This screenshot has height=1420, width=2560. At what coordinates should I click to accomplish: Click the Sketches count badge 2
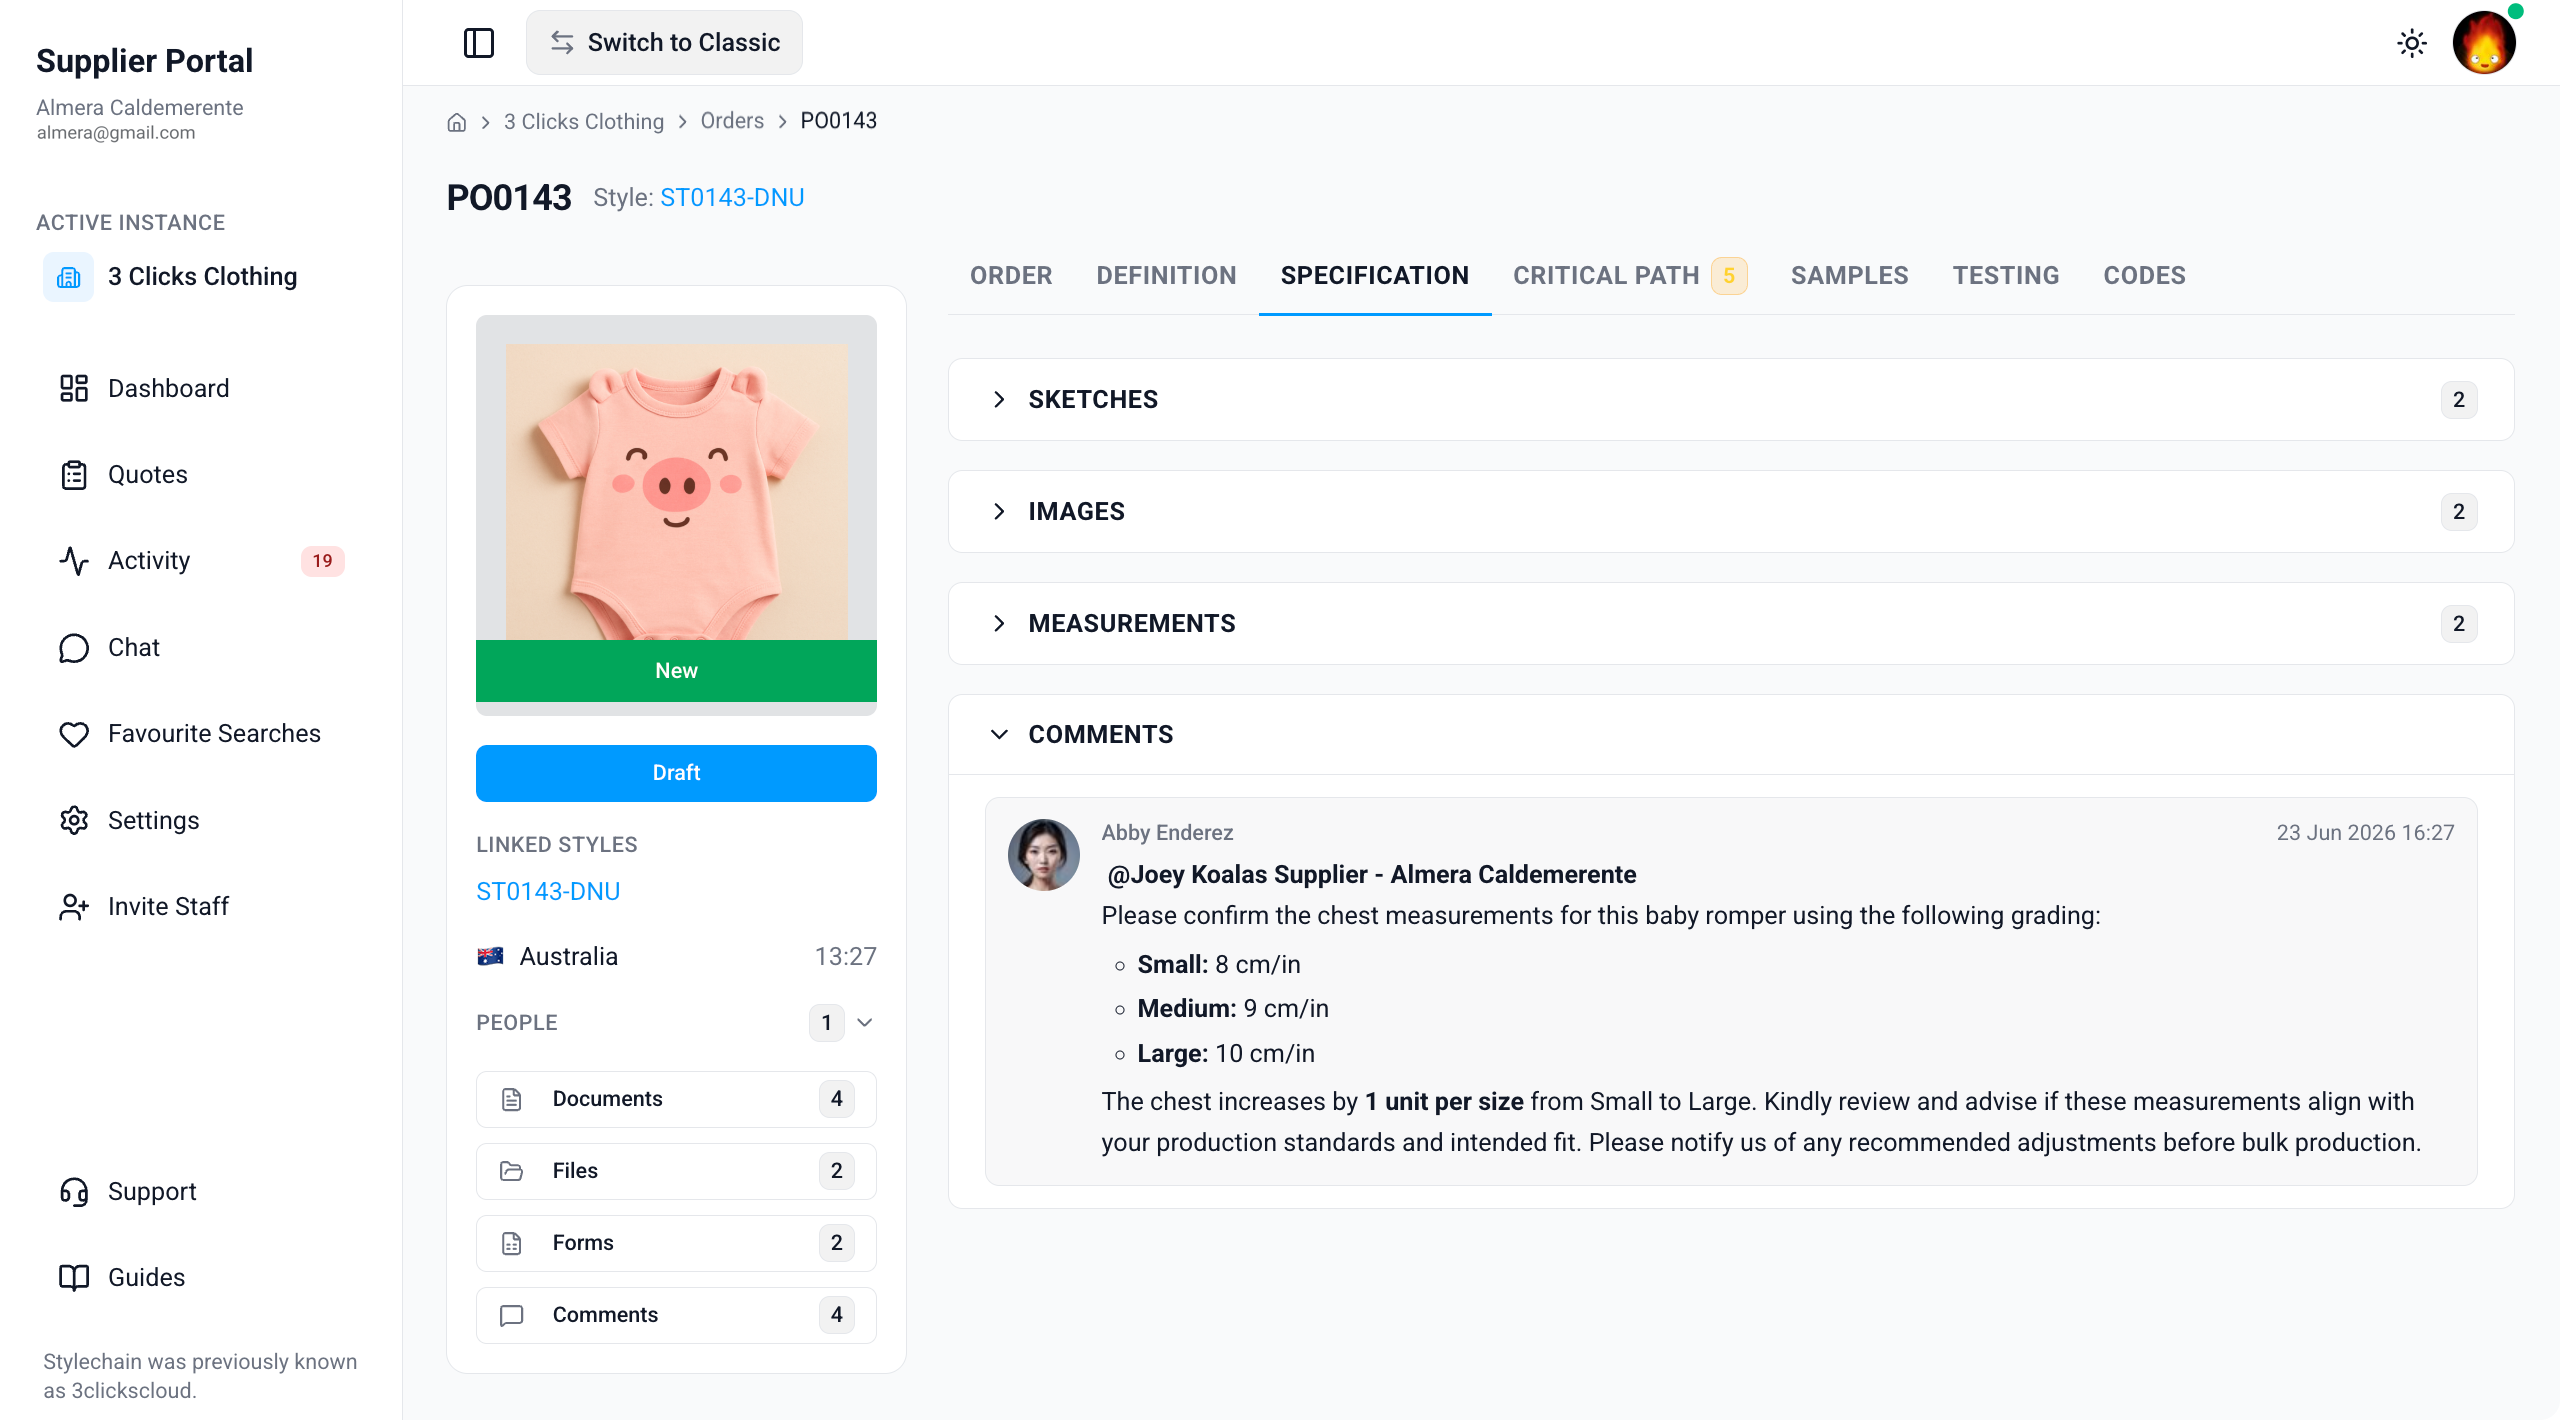2459,400
